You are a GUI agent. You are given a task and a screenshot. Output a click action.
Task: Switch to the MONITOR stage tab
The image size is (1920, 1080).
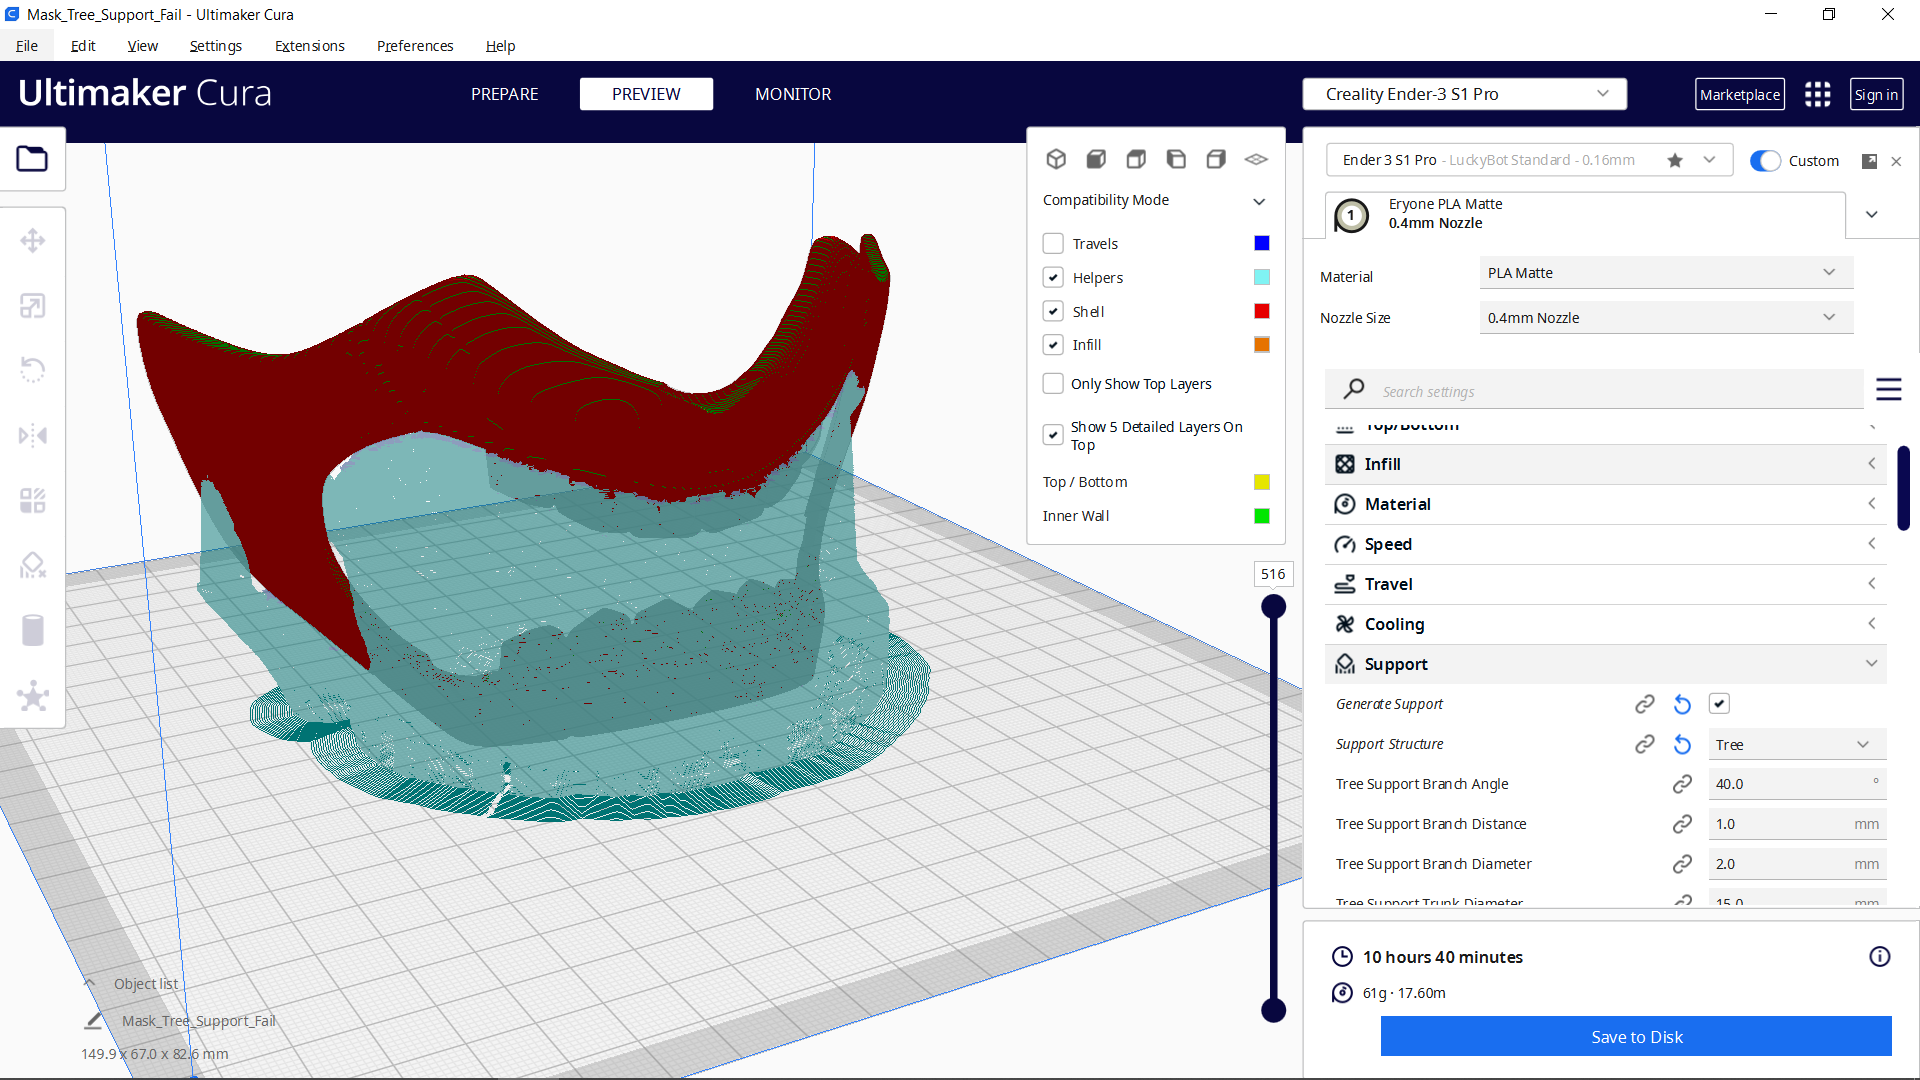[x=793, y=94]
